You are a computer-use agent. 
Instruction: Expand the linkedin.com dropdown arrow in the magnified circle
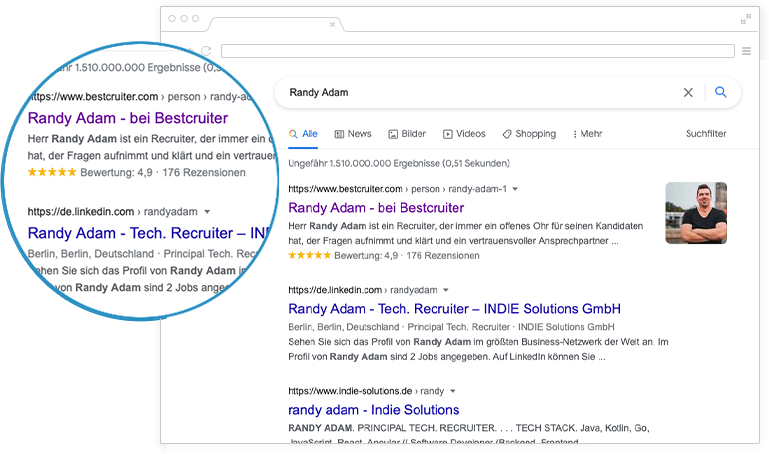[207, 212]
